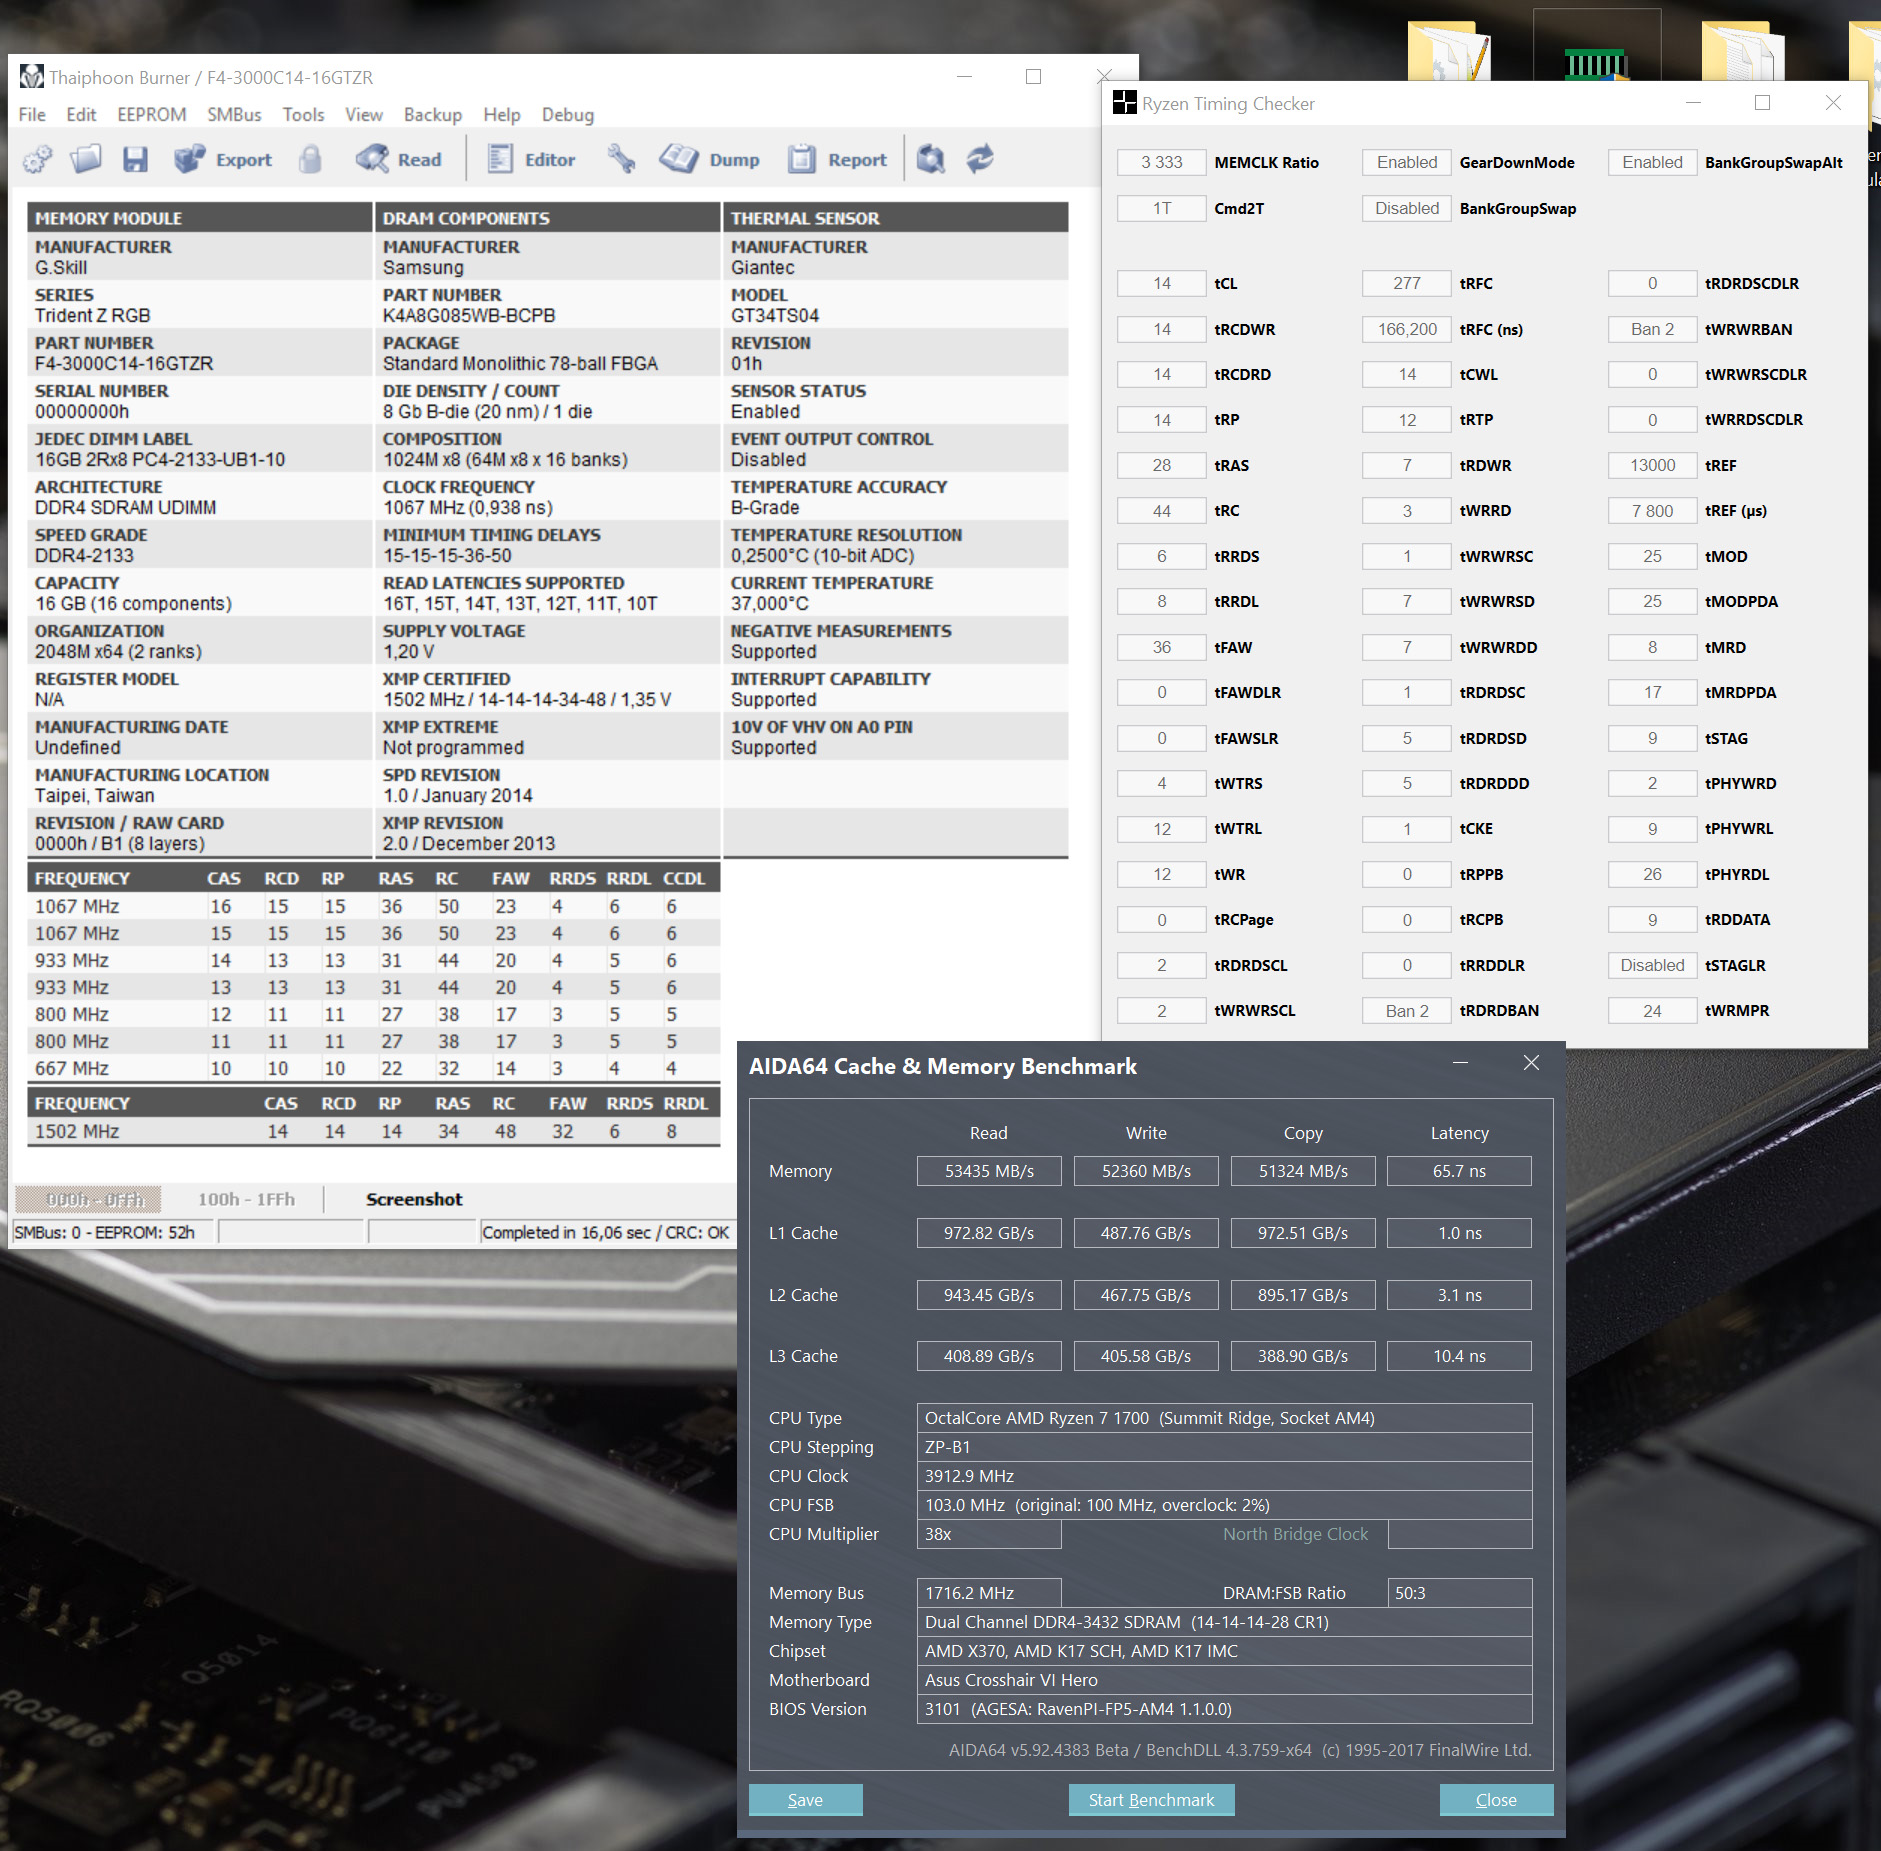Image resolution: width=1881 pixels, height=1851 pixels.
Task: Open a file with the folder toolbar icon
Action: [86, 159]
